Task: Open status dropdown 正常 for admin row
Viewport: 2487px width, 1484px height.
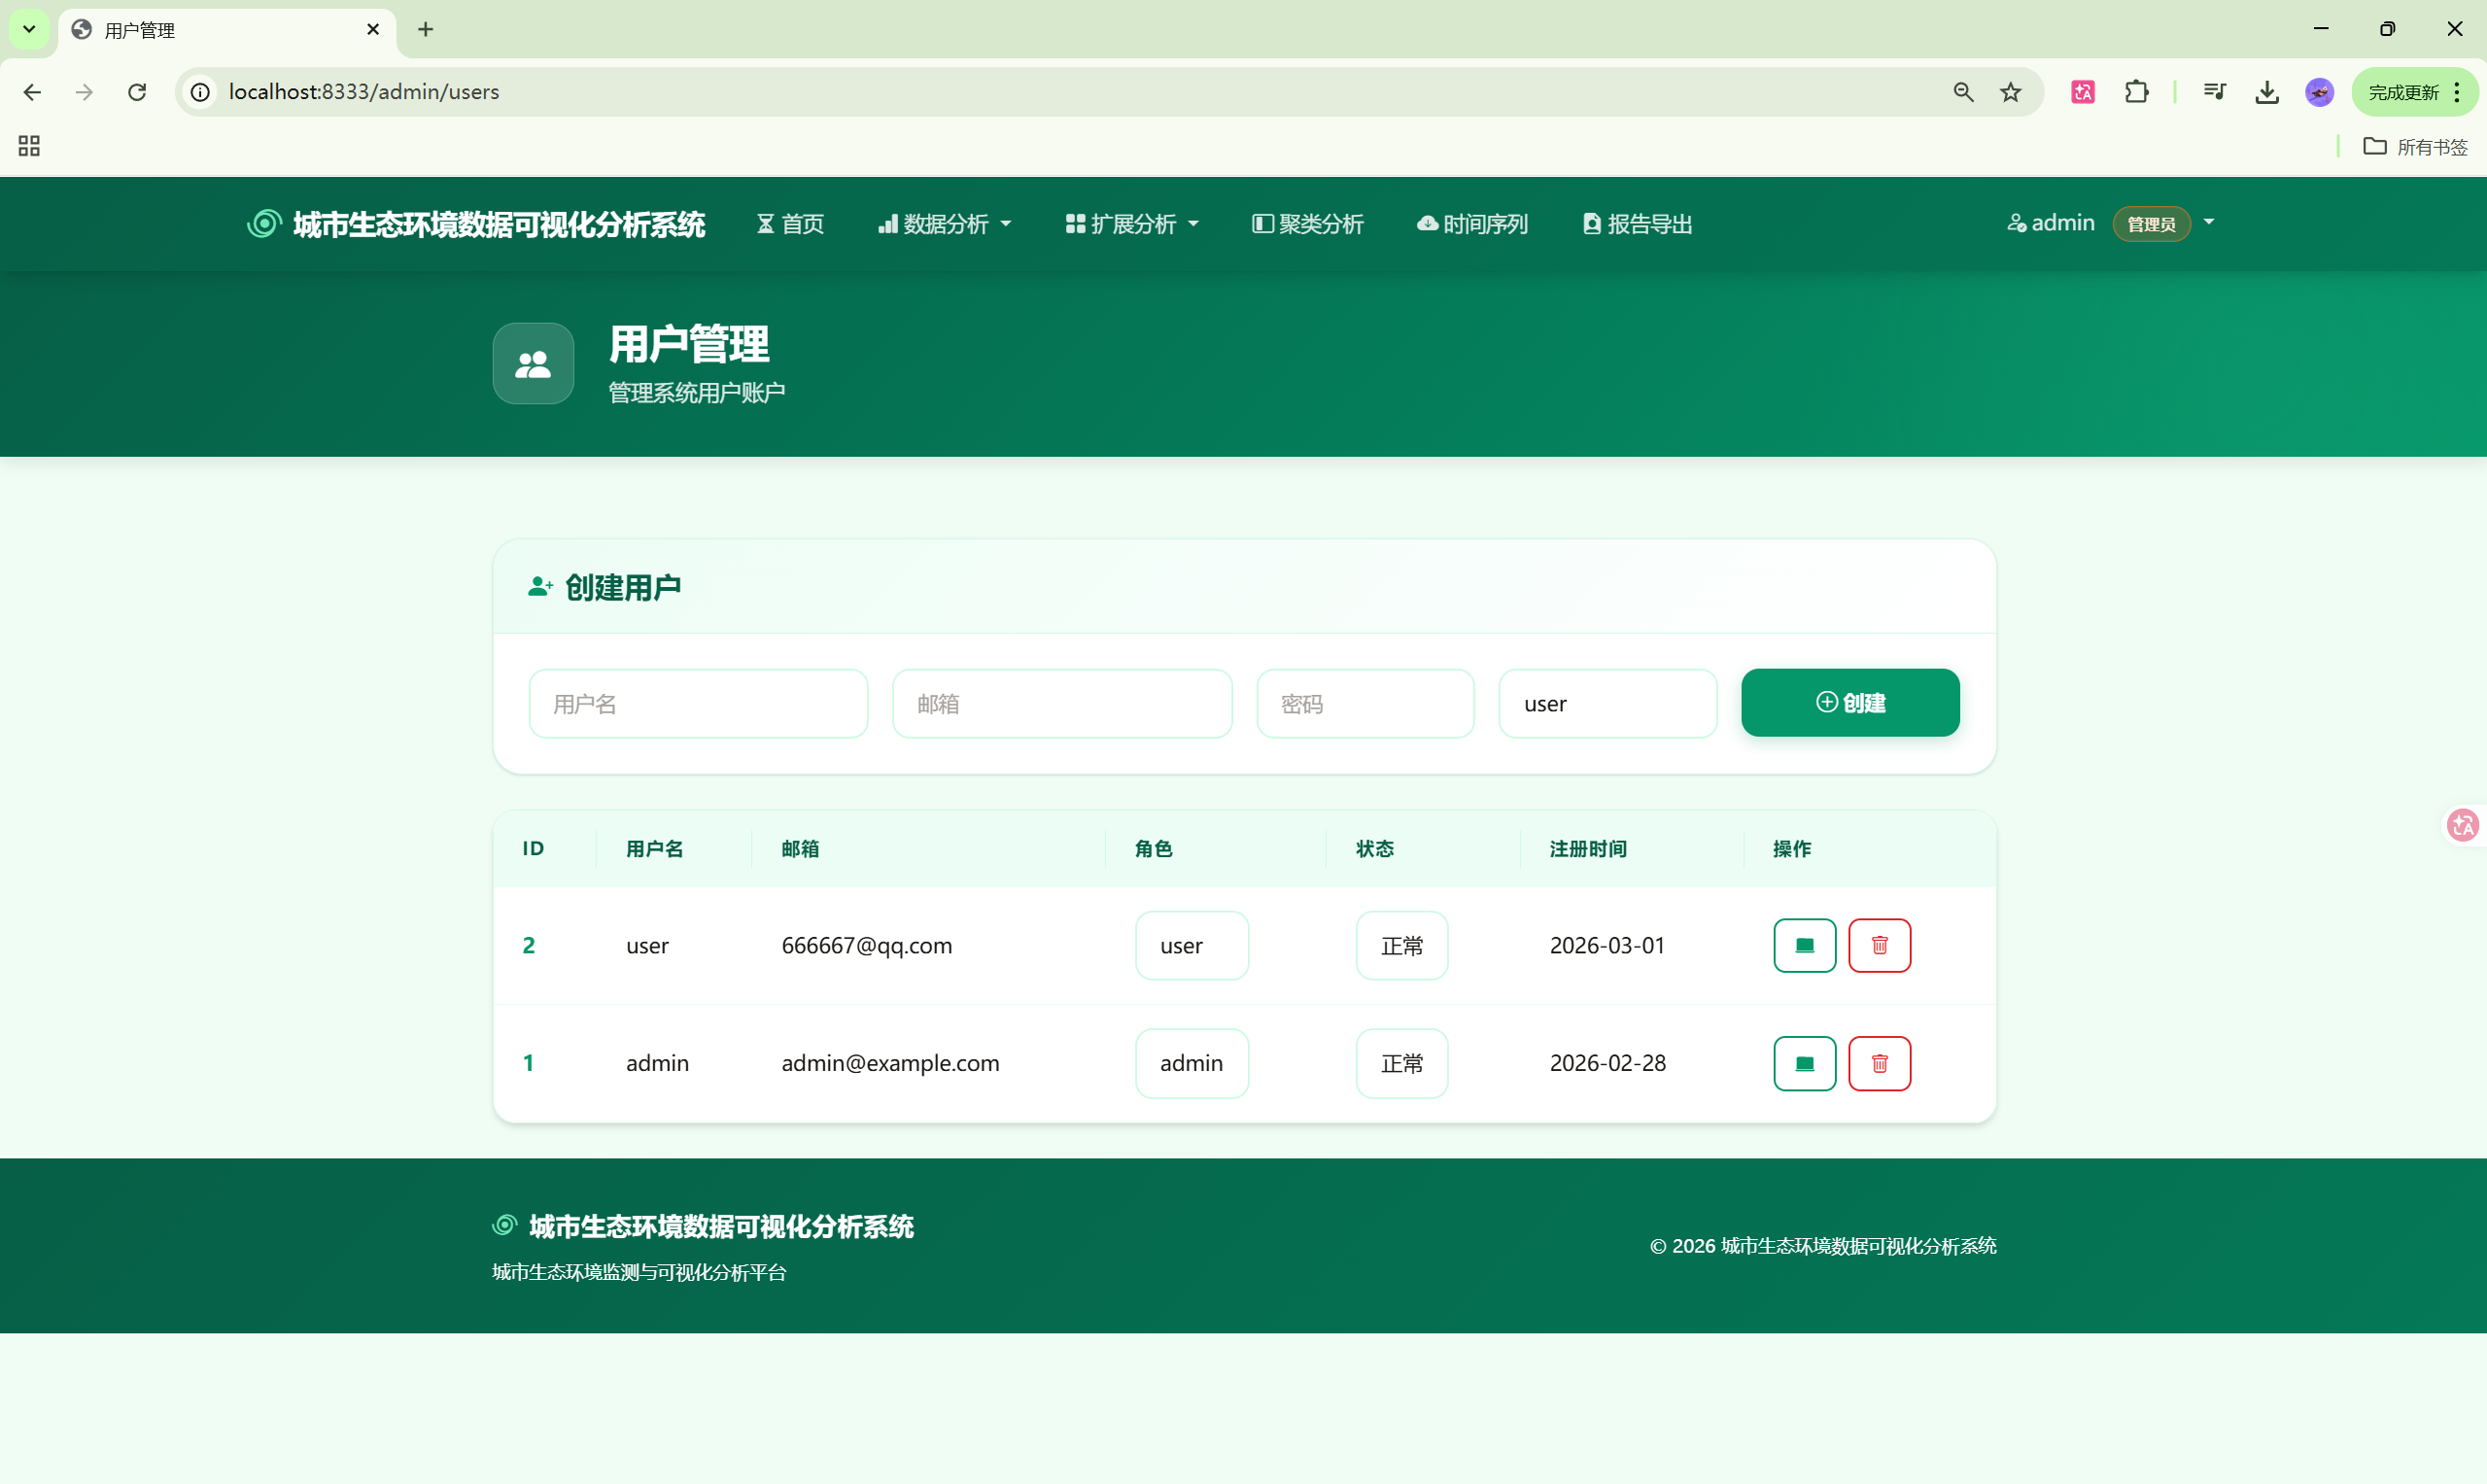Action: click(1401, 1063)
